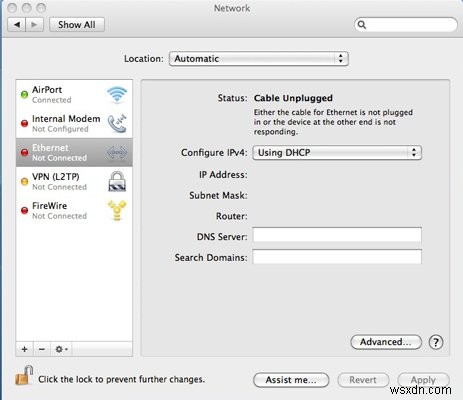This screenshot has width=463, height=400.
Task: Go back with the left arrow
Action: point(17,25)
